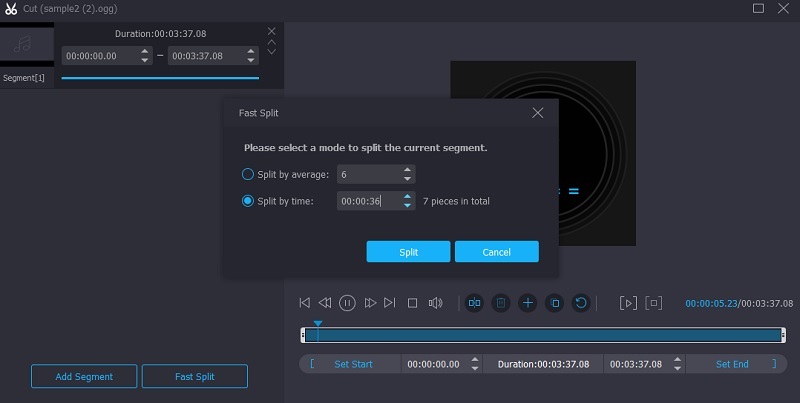Move the segment up with chevron

pos(271,42)
